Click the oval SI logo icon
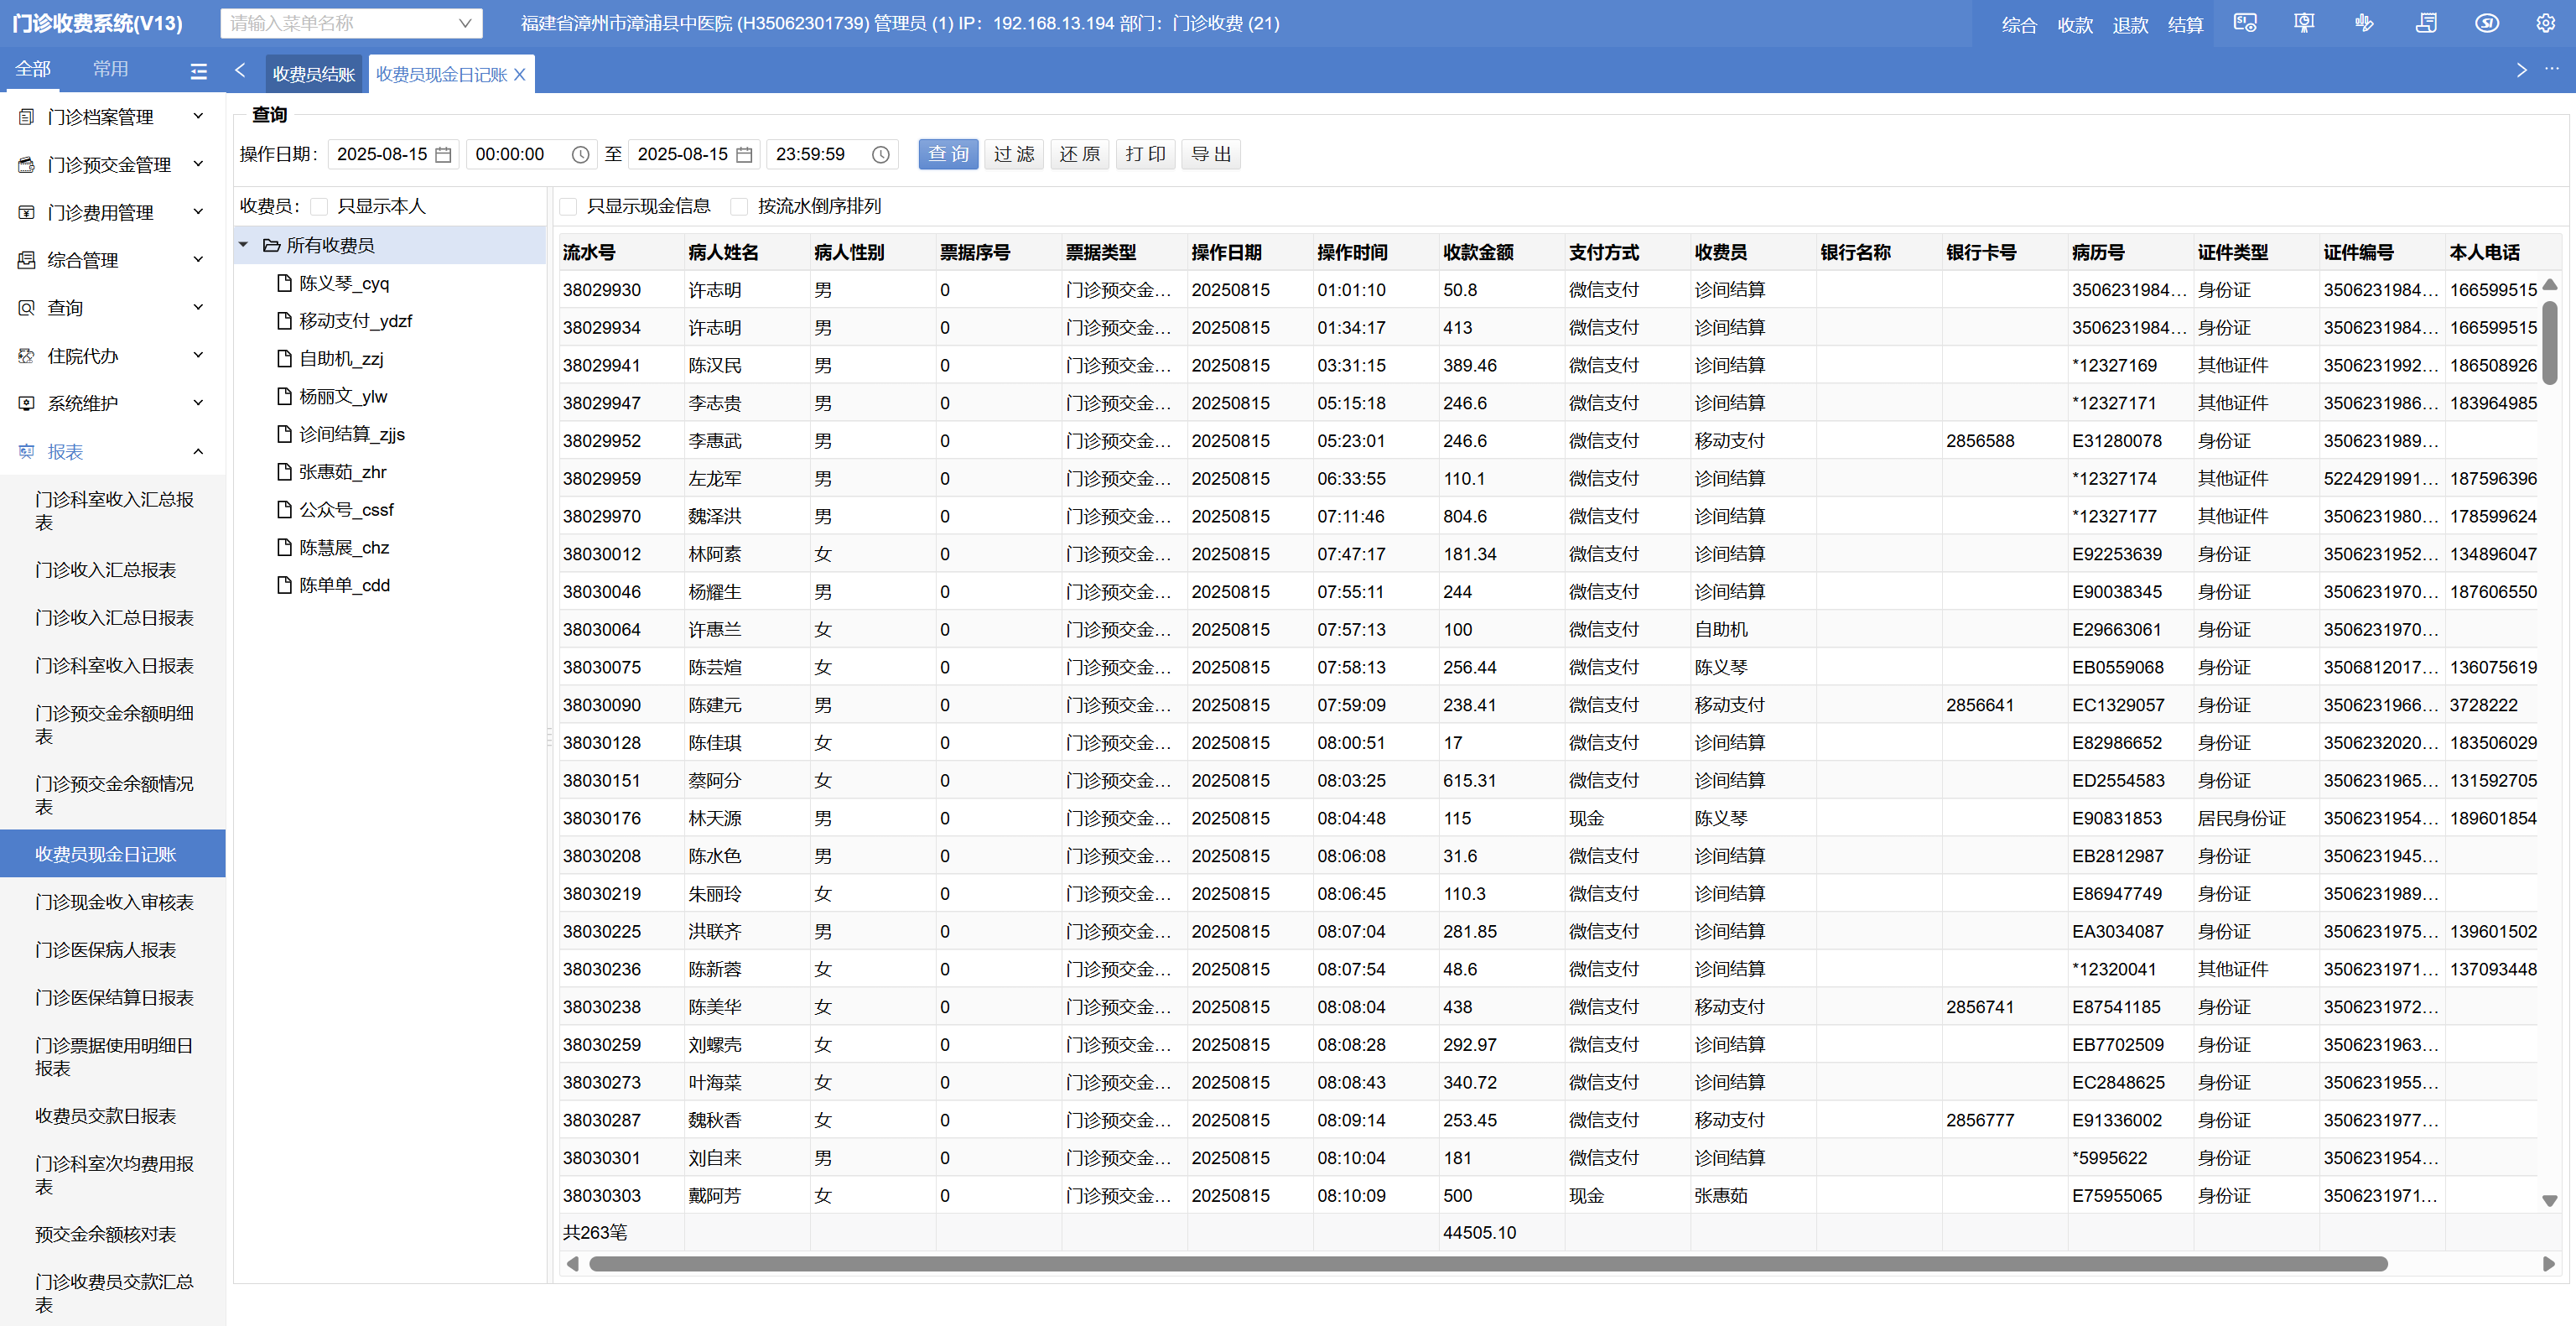2576x1326 pixels. (x=2487, y=23)
